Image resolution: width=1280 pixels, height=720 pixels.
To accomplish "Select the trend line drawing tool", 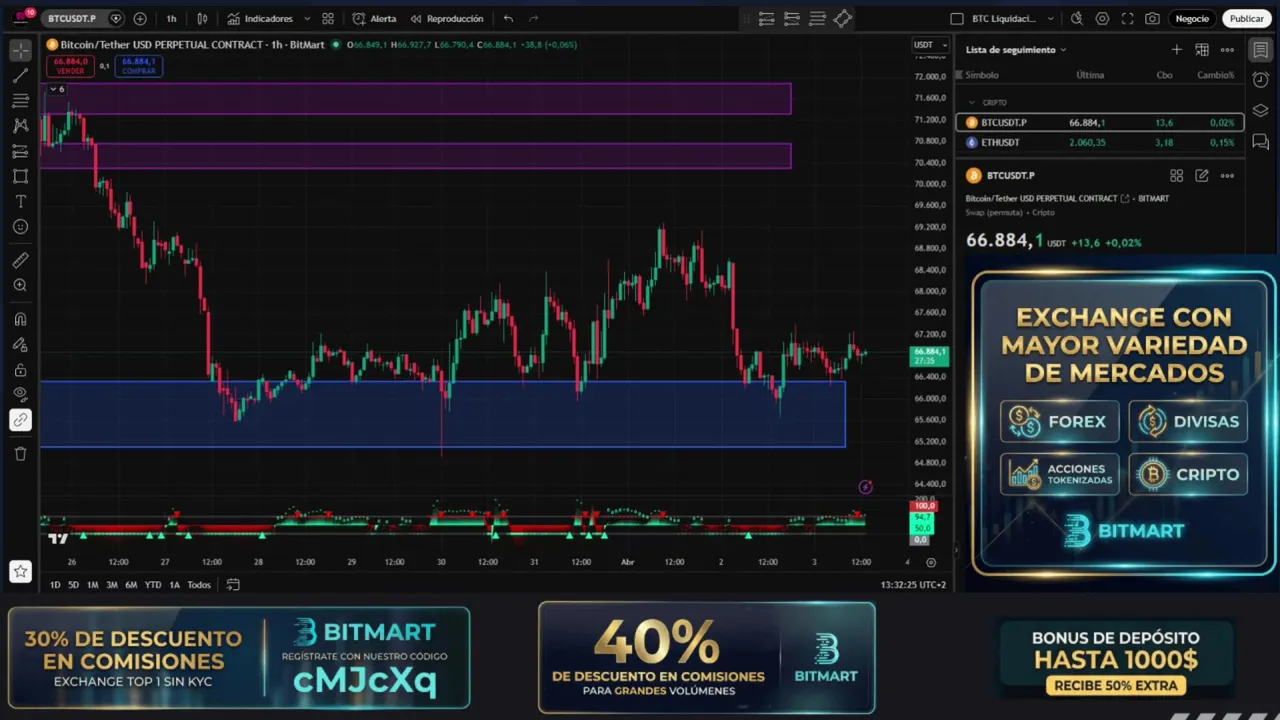I will coord(20,75).
